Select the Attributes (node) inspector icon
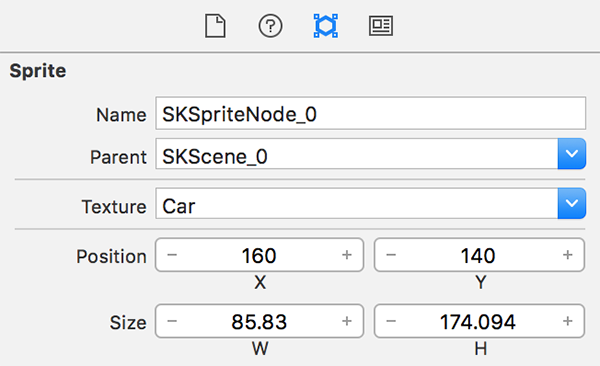Screen dimensions: 600x366 coord(326,26)
